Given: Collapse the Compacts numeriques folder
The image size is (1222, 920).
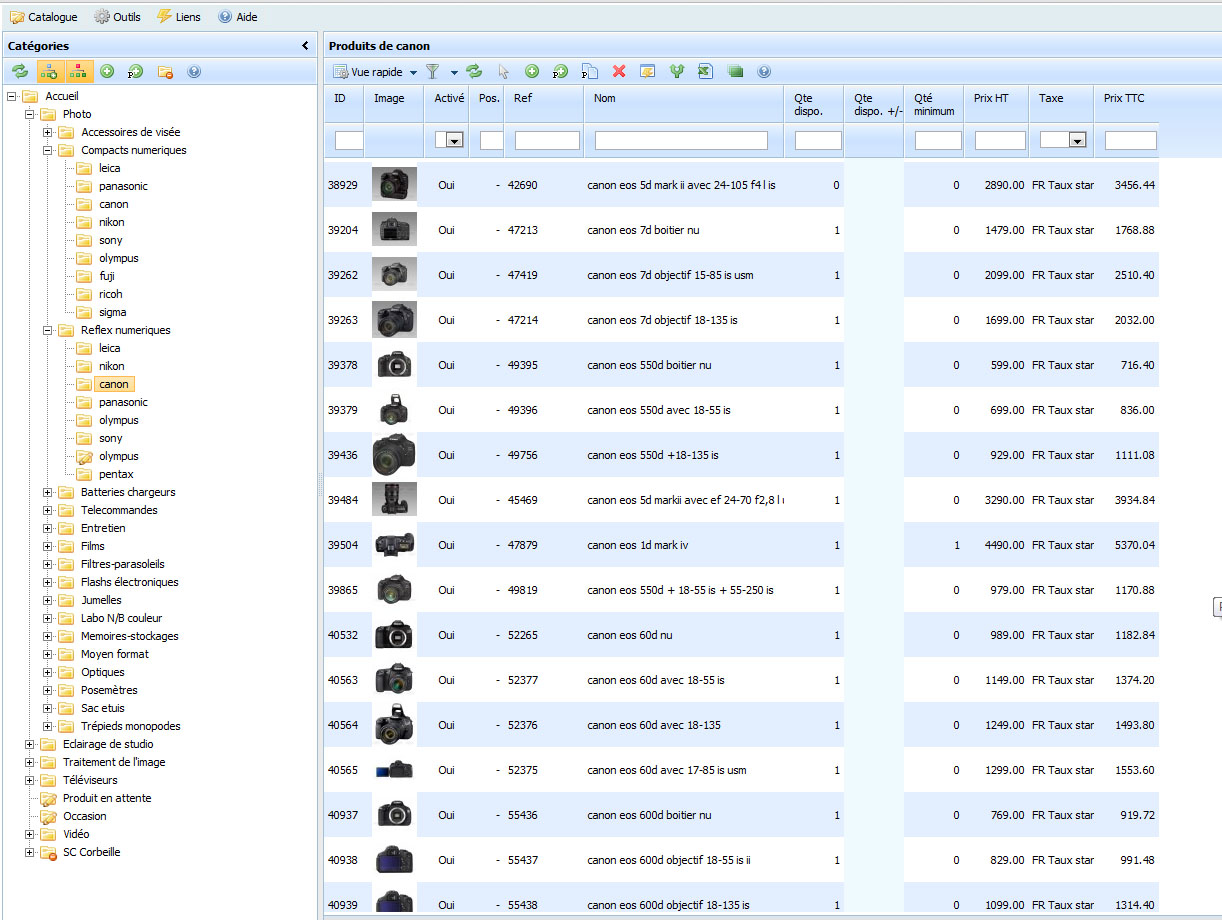Looking at the screenshot, I should tap(47, 150).
